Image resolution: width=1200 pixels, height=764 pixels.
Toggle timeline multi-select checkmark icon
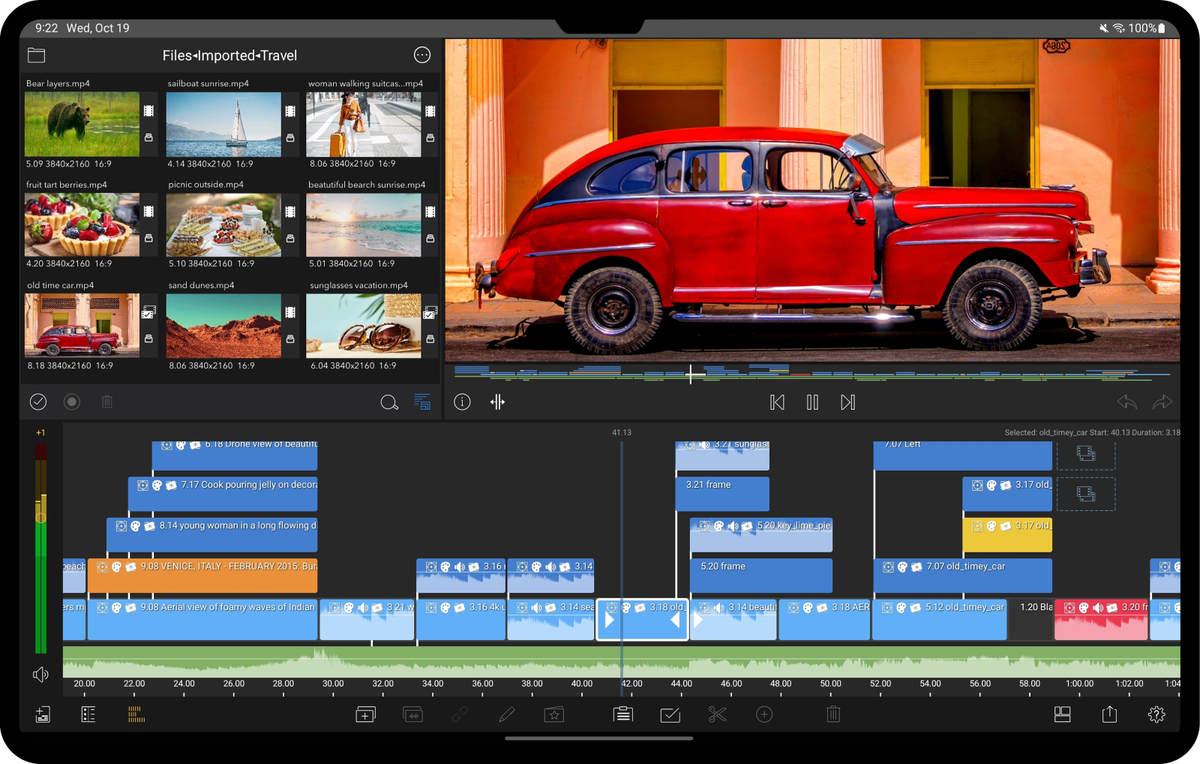click(670, 714)
